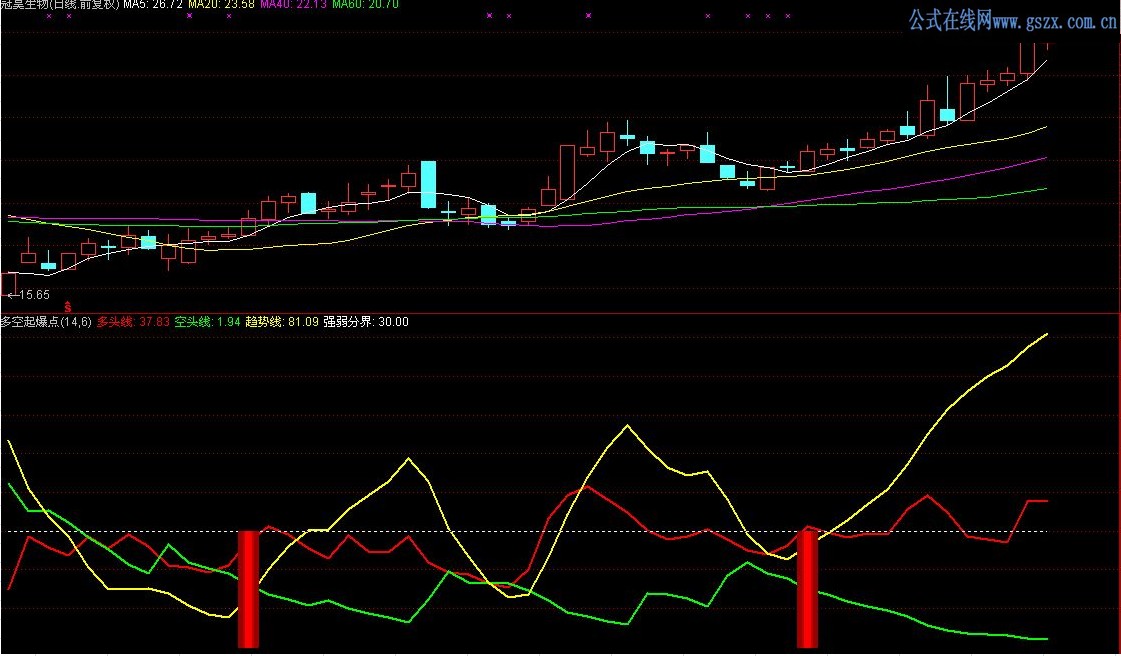
Task: Click the green 空头线: 1.94 readout
Action: tap(207, 322)
